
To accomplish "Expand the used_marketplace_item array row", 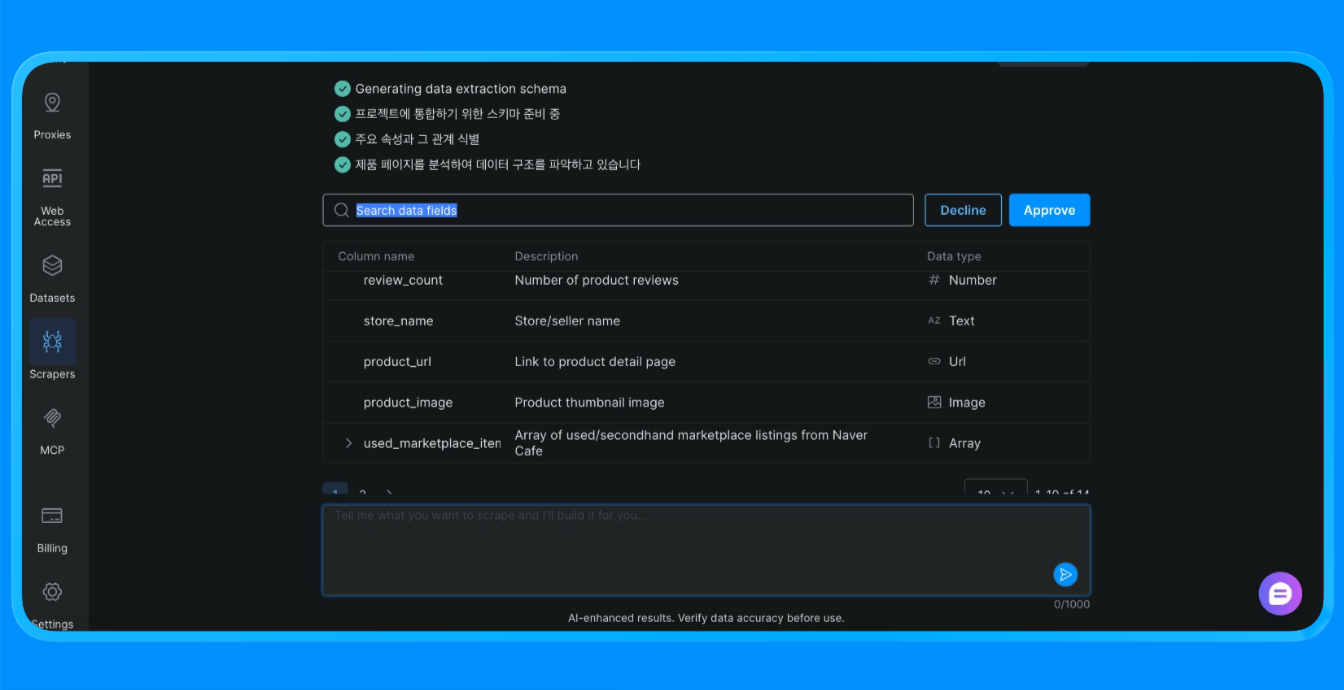I will pos(347,442).
